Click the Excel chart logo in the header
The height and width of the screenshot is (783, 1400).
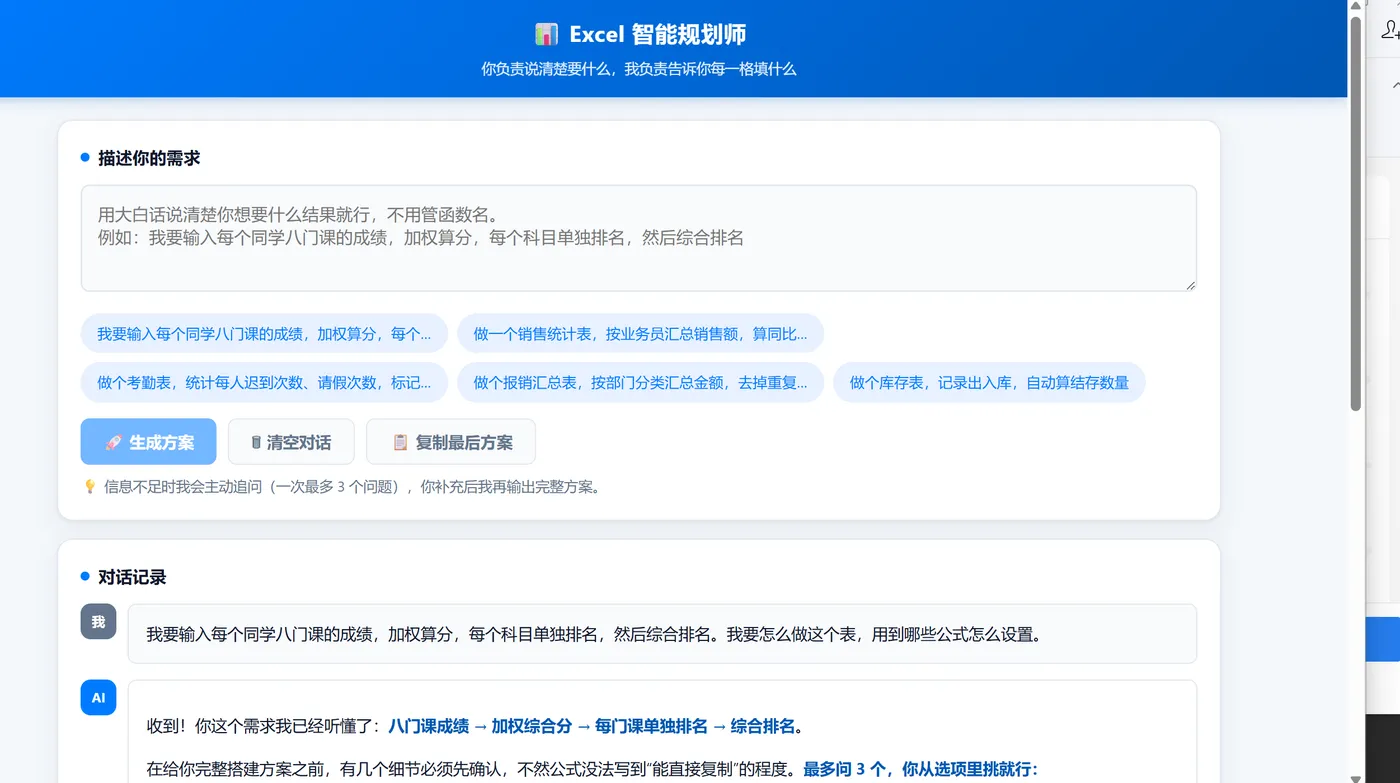(546, 35)
